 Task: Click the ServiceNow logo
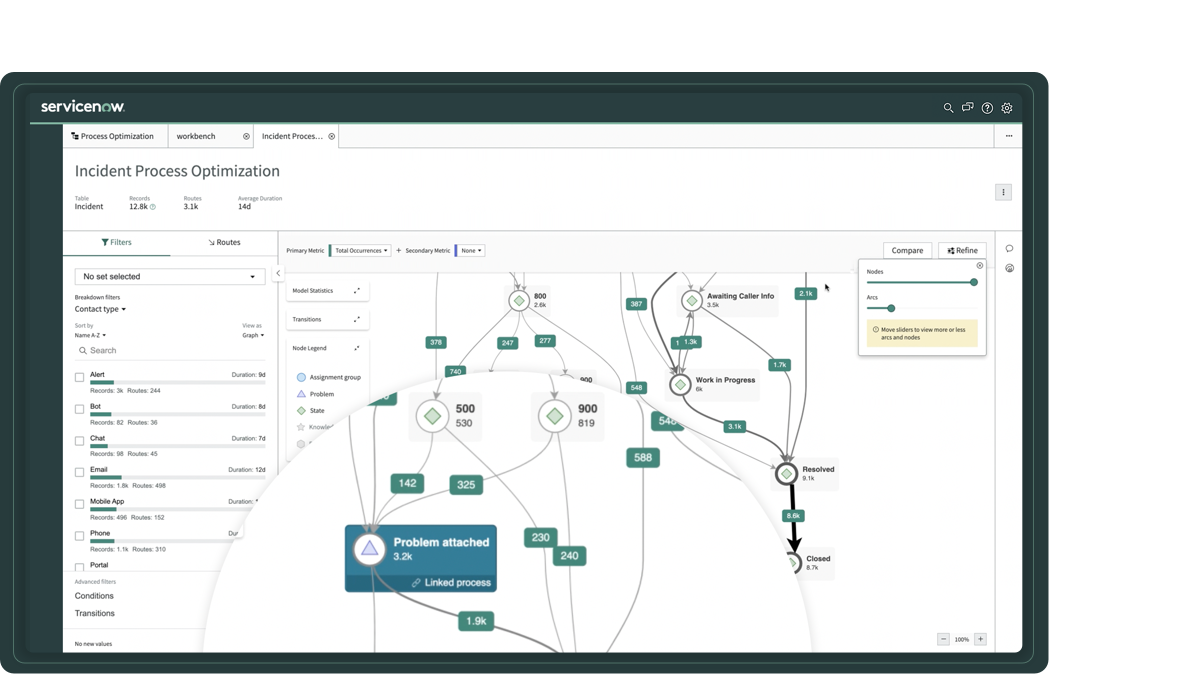click(83, 106)
